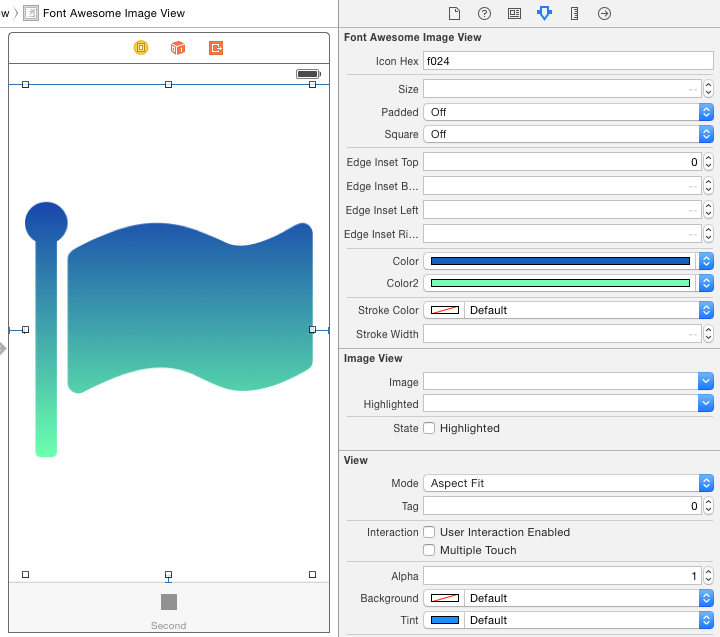Open the Mode Aspect Fit dropdown
The image size is (720, 637).
(x=568, y=483)
